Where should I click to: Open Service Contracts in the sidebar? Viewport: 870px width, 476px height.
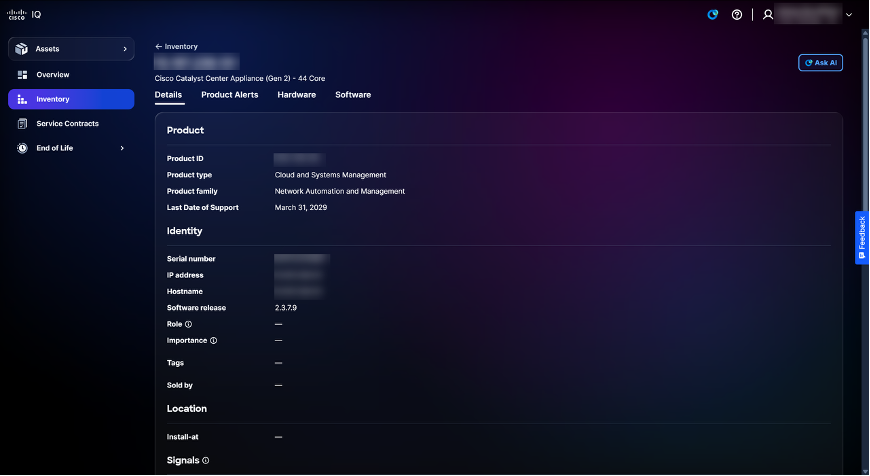[71, 124]
